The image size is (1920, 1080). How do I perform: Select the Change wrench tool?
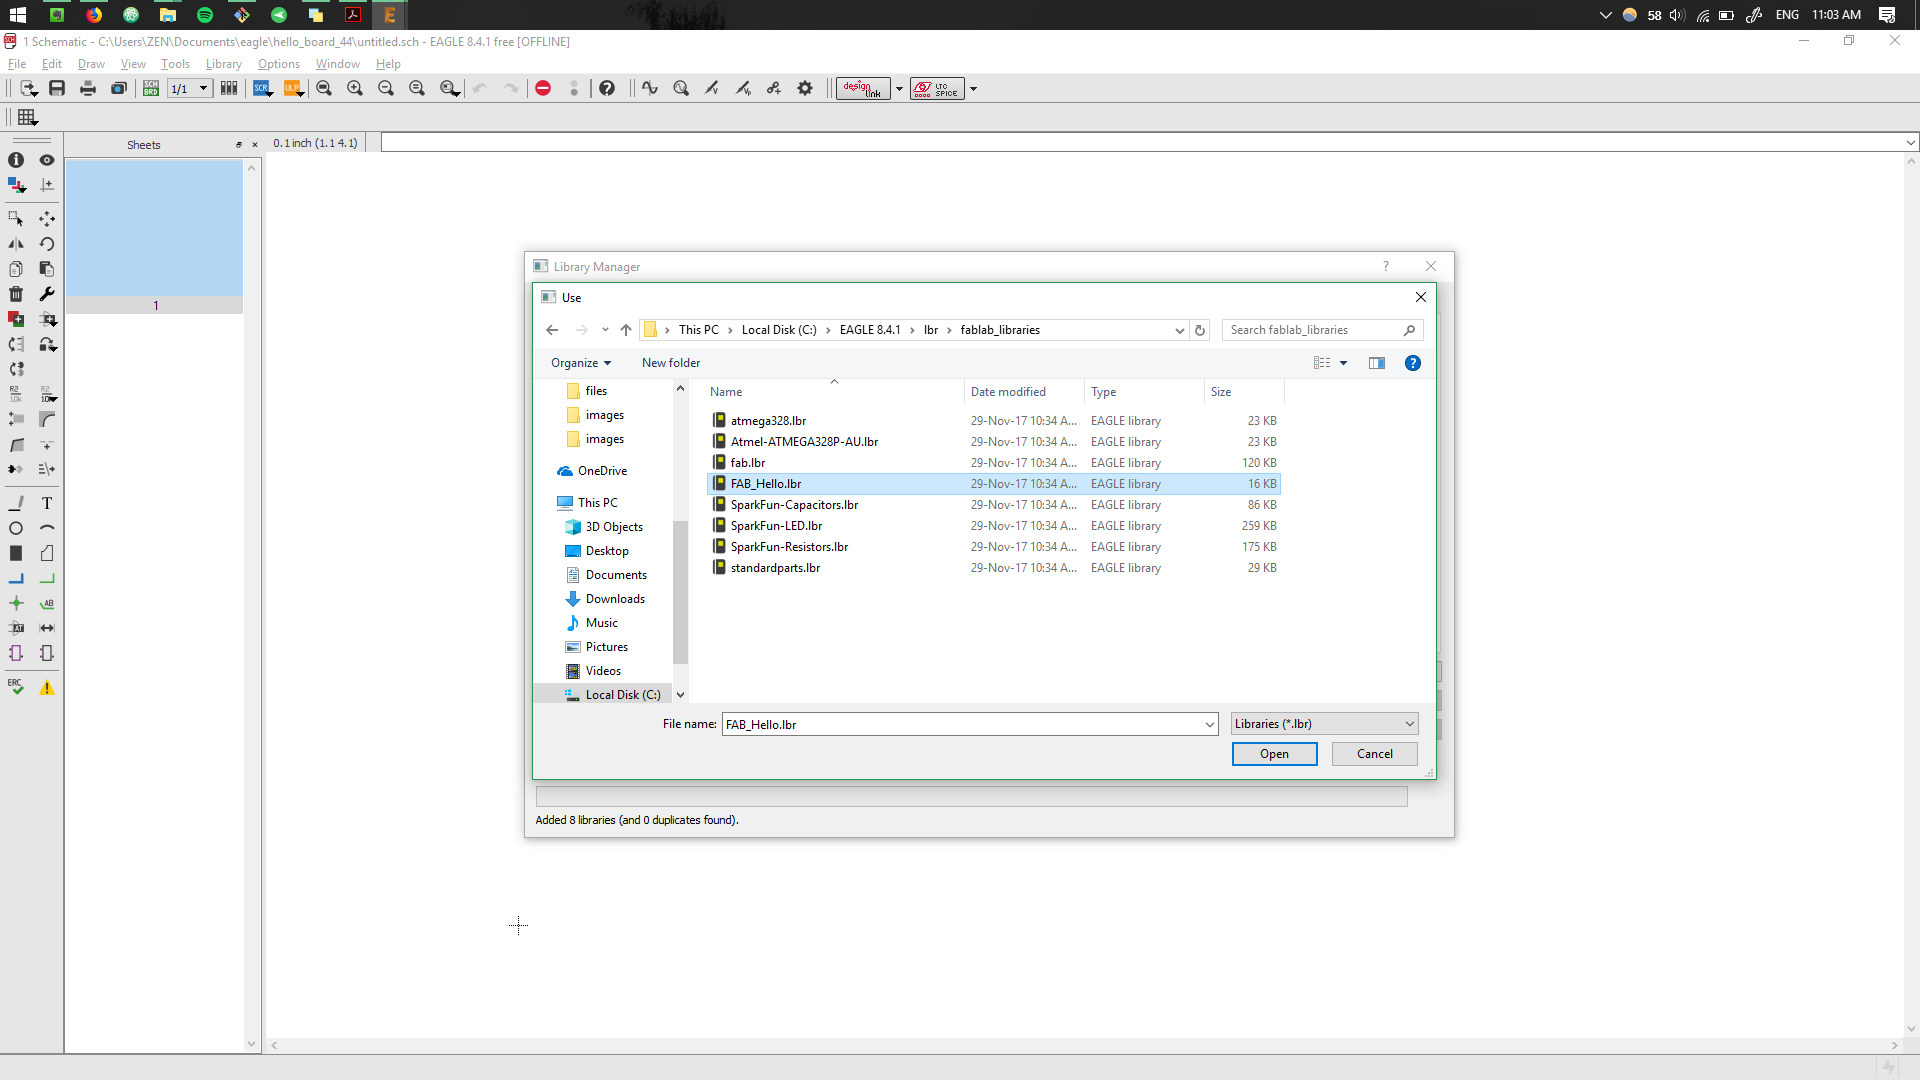(x=47, y=294)
